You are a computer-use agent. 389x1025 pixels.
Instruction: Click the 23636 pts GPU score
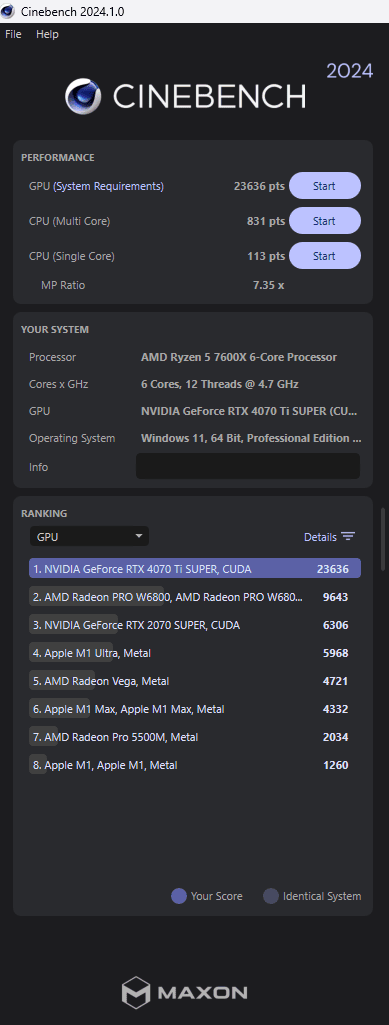coord(259,186)
